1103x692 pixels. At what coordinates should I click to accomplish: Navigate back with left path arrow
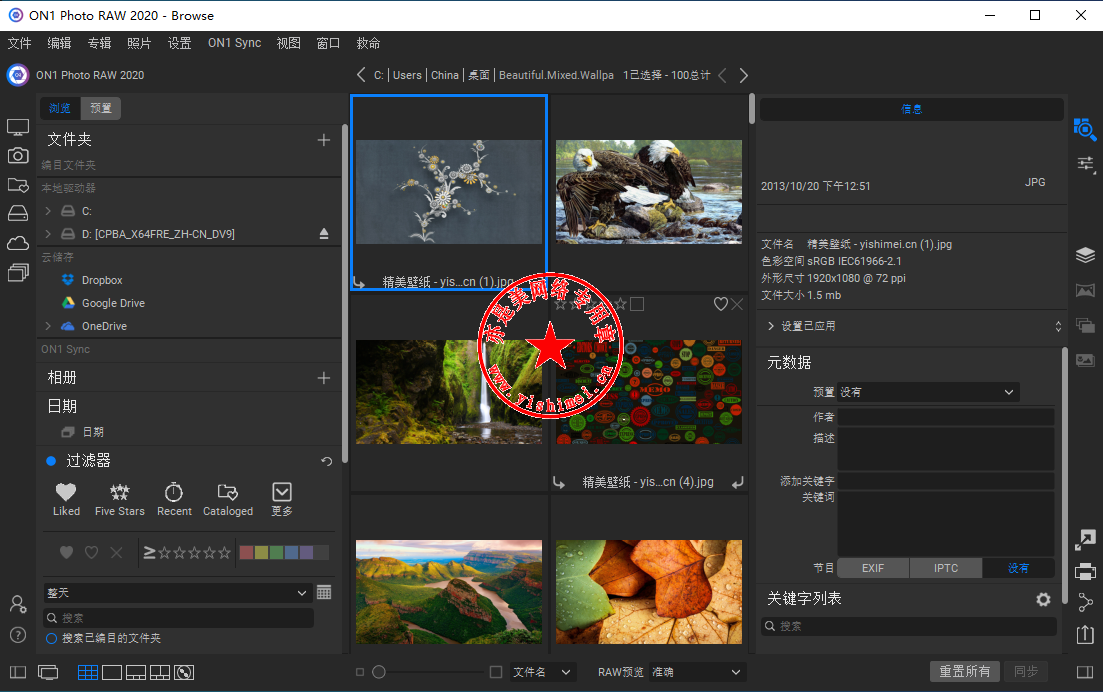click(361, 75)
